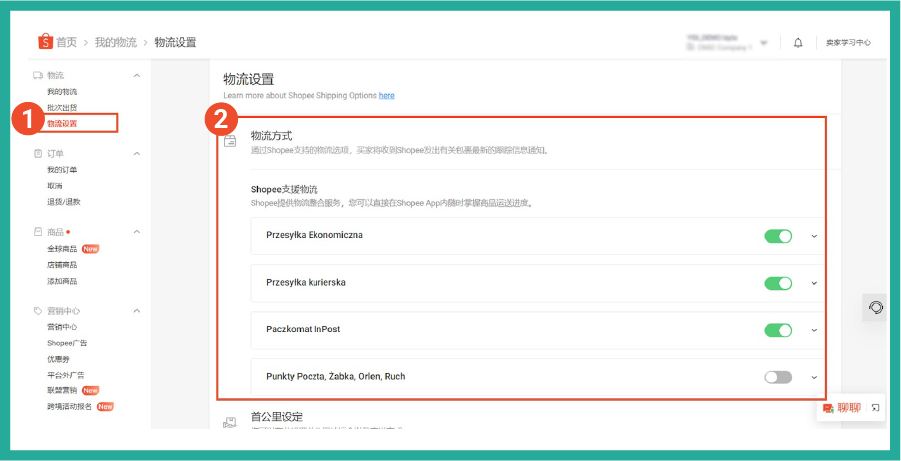Go to 首页 in the breadcrumb
The height and width of the screenshot is (461, 901).
coord(66,43)
